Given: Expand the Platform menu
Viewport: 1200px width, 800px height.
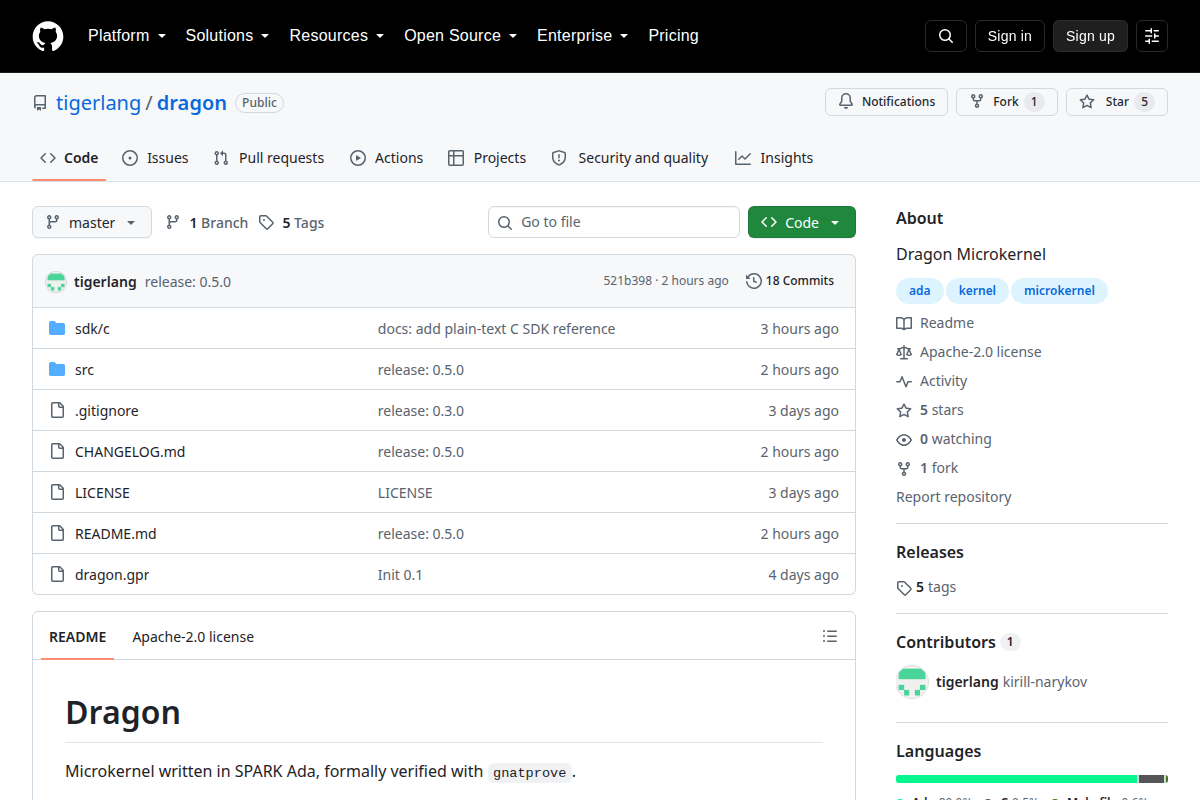Looking at the screenshot, I should [x=126, y=36].
